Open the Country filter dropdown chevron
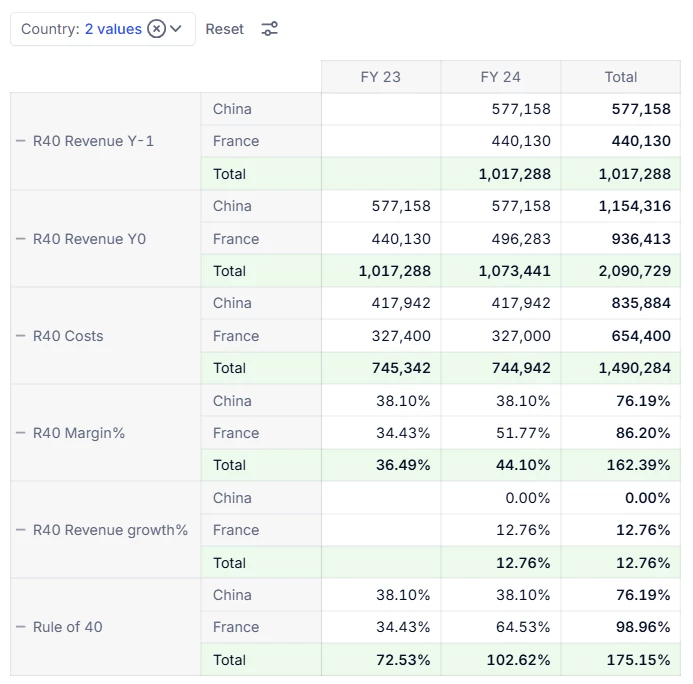Screen dimensions: 693x684 177,29
